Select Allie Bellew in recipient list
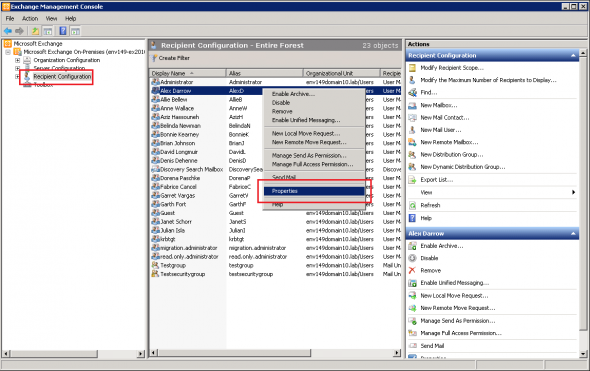 tap(173, 100)
